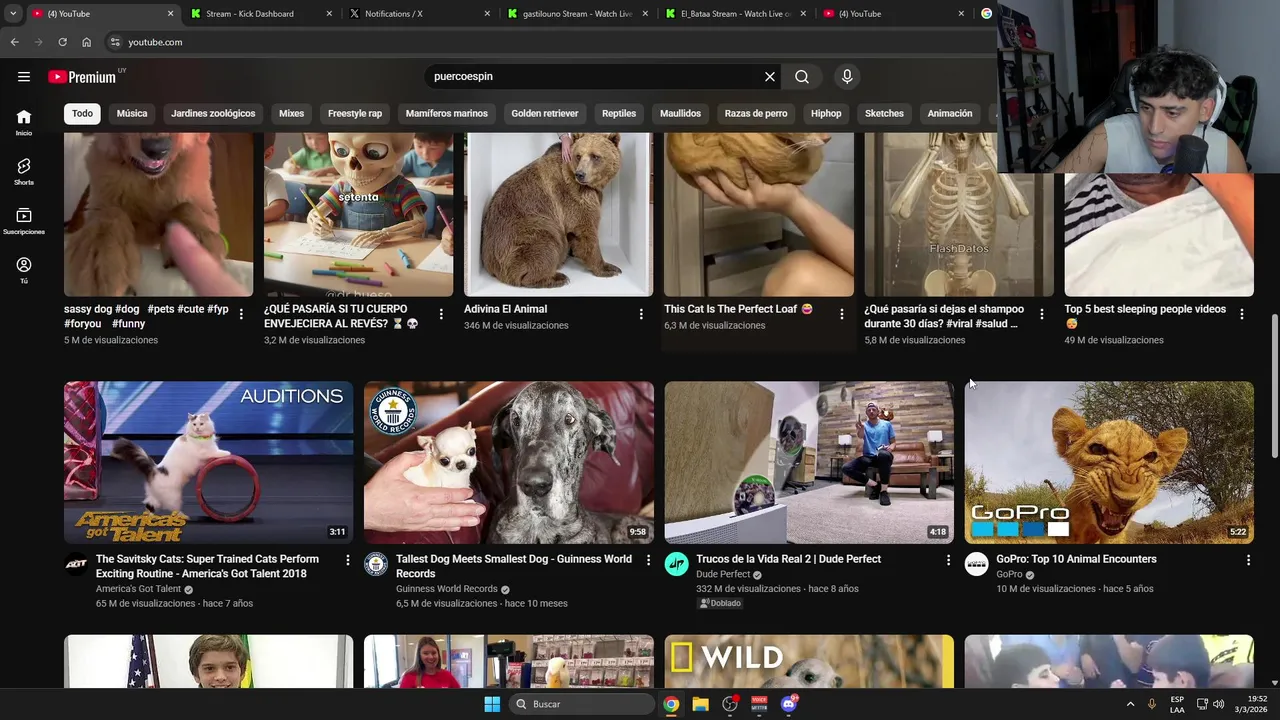Start voice search with the microphone
Viewport: 1280px width, 720px height.
847,76
